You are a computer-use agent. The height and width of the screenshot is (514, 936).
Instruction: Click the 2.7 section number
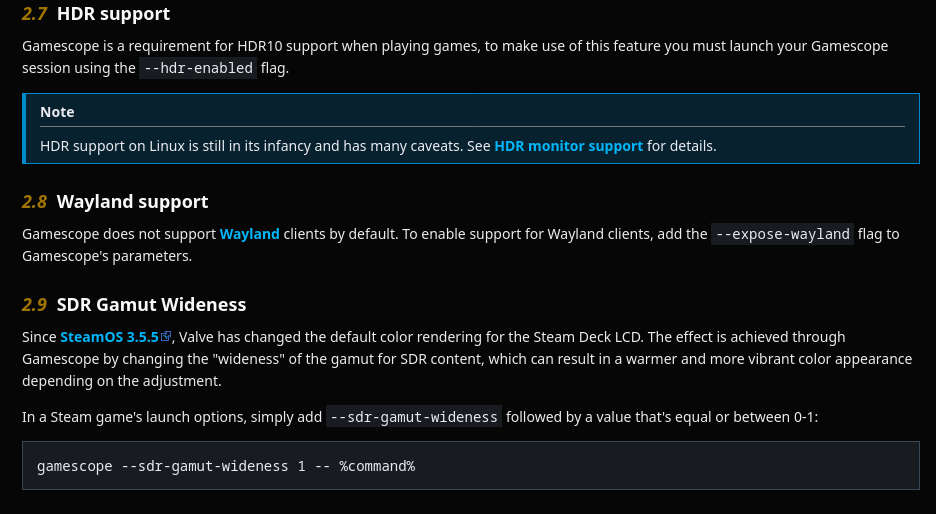[35, 14]
